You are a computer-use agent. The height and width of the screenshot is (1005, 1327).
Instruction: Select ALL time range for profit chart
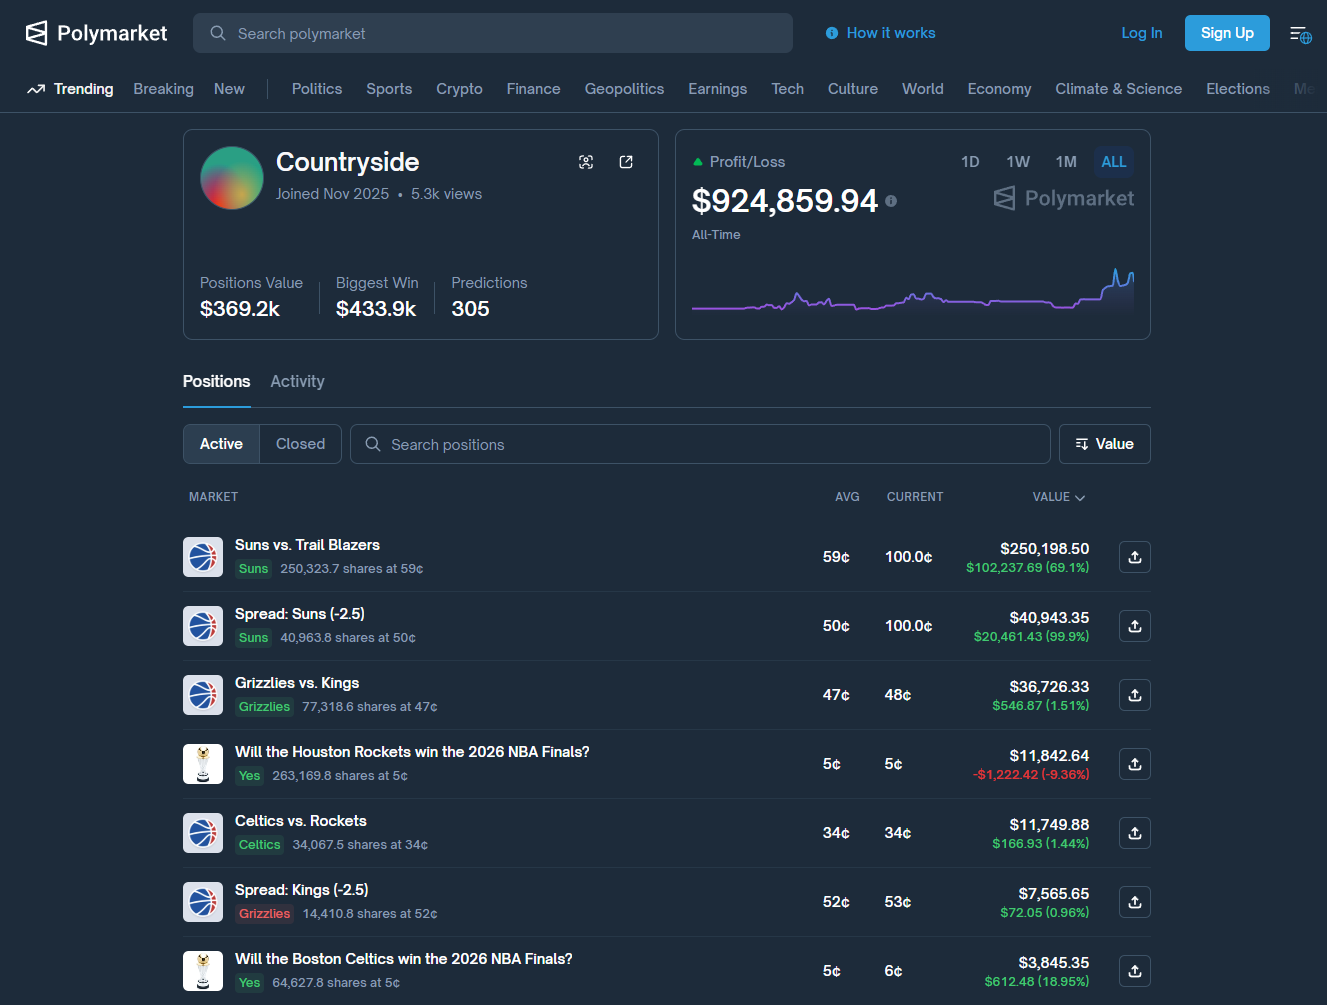(x=1113, y=162)
